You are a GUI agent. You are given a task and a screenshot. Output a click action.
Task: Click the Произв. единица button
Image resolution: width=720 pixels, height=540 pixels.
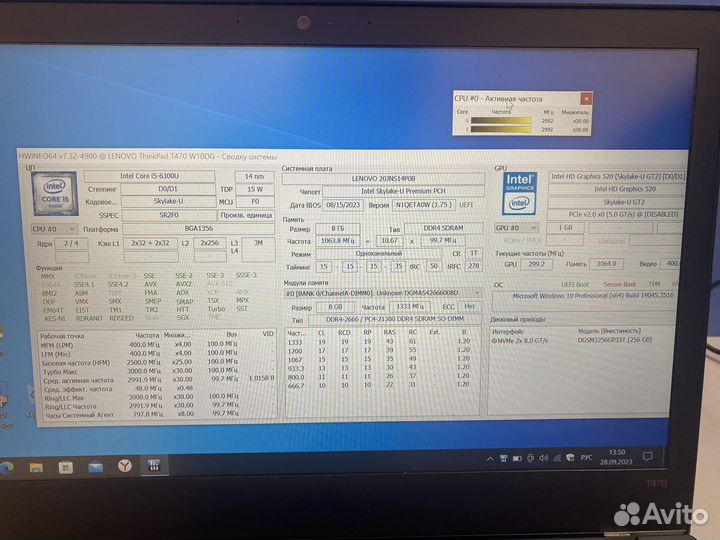[246, 215]
